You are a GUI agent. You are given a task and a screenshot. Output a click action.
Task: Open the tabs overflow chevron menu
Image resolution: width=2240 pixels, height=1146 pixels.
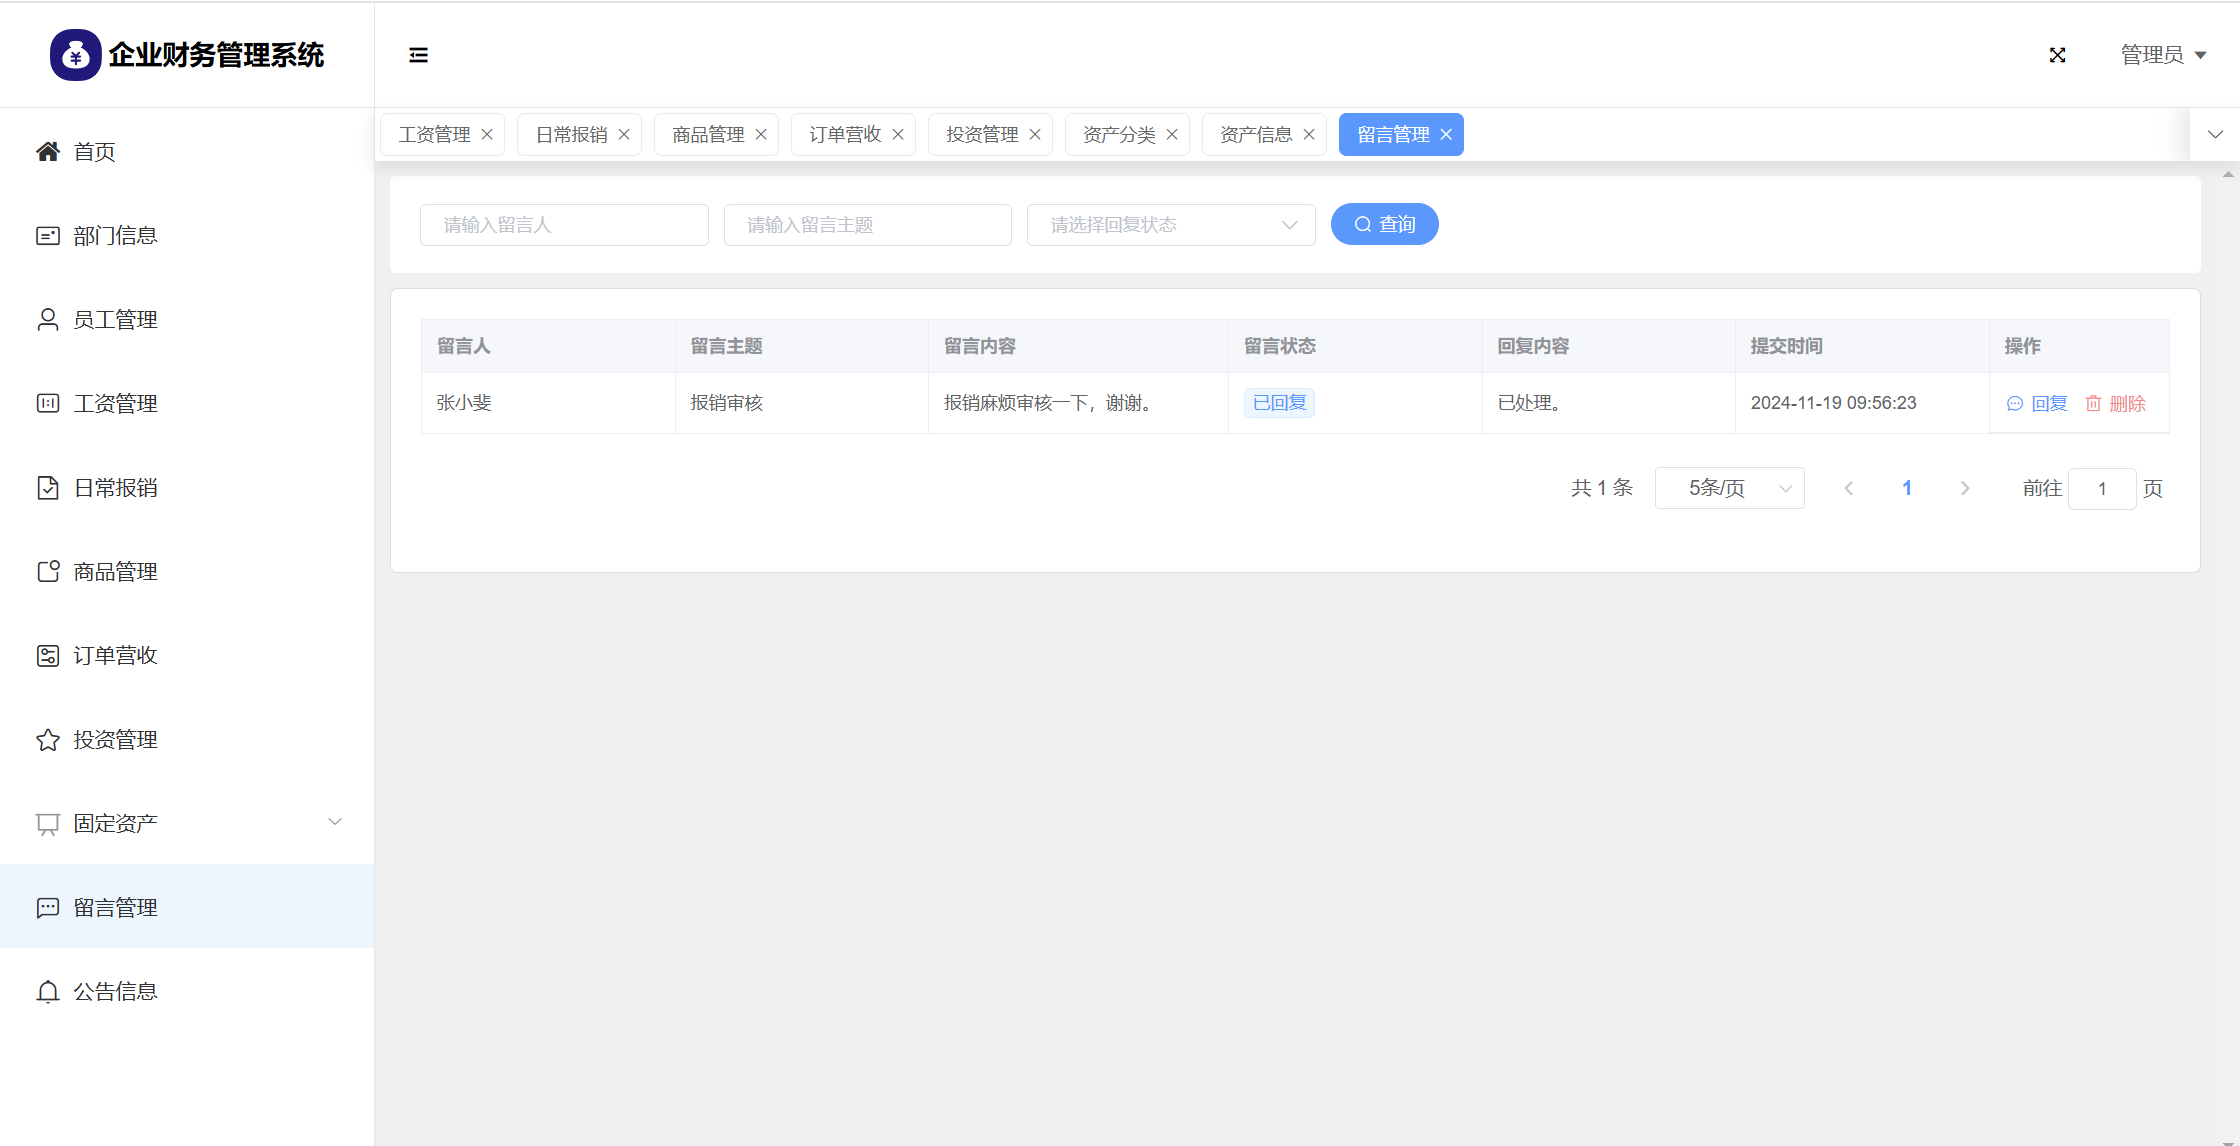[x=2215, y=135]
